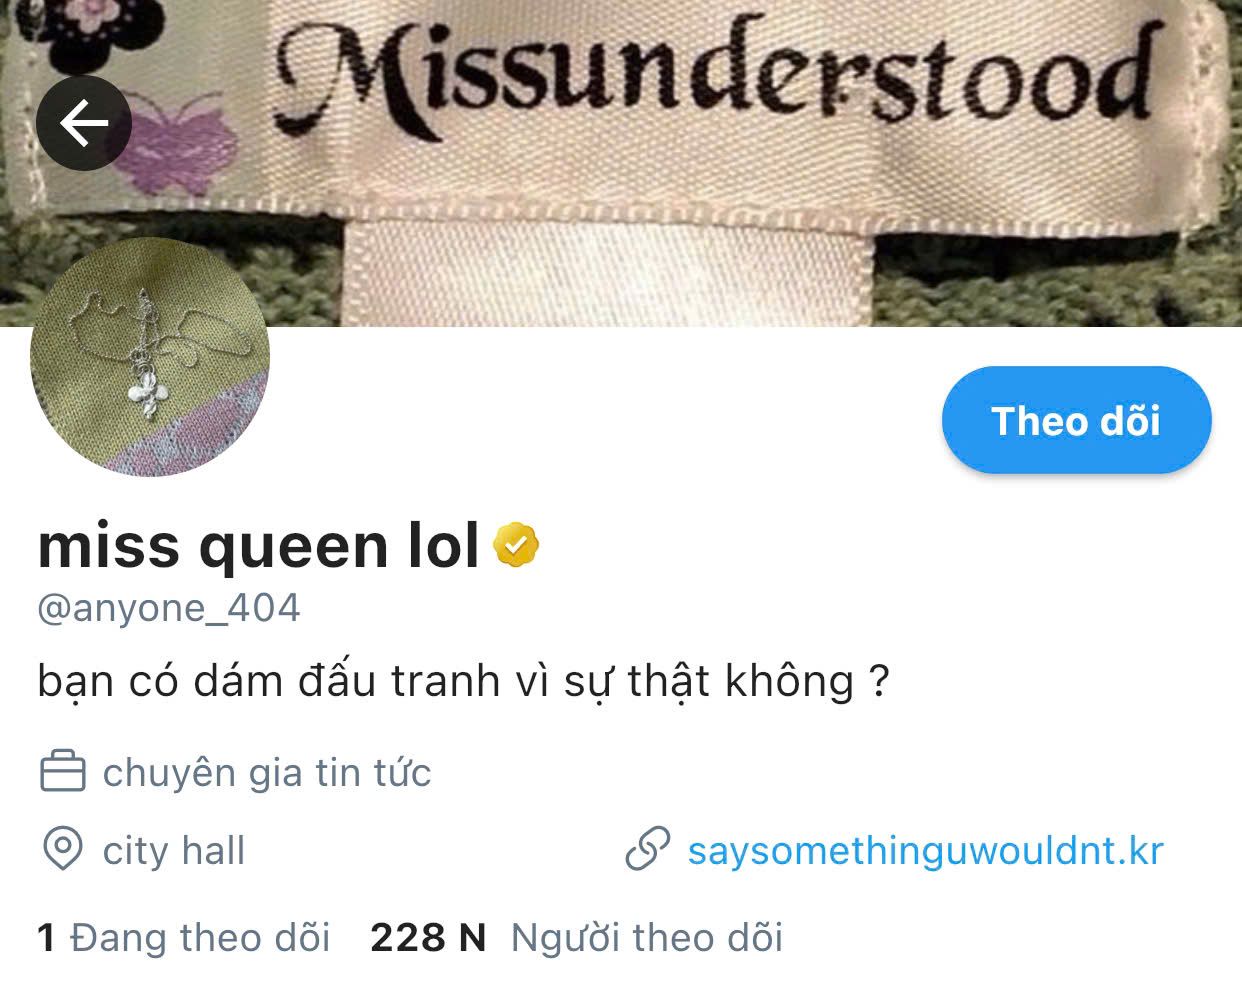Select the @anyone_404 handle text
Image resolution: width=1242 pixels, height=998 pixels.
(169, 608)
